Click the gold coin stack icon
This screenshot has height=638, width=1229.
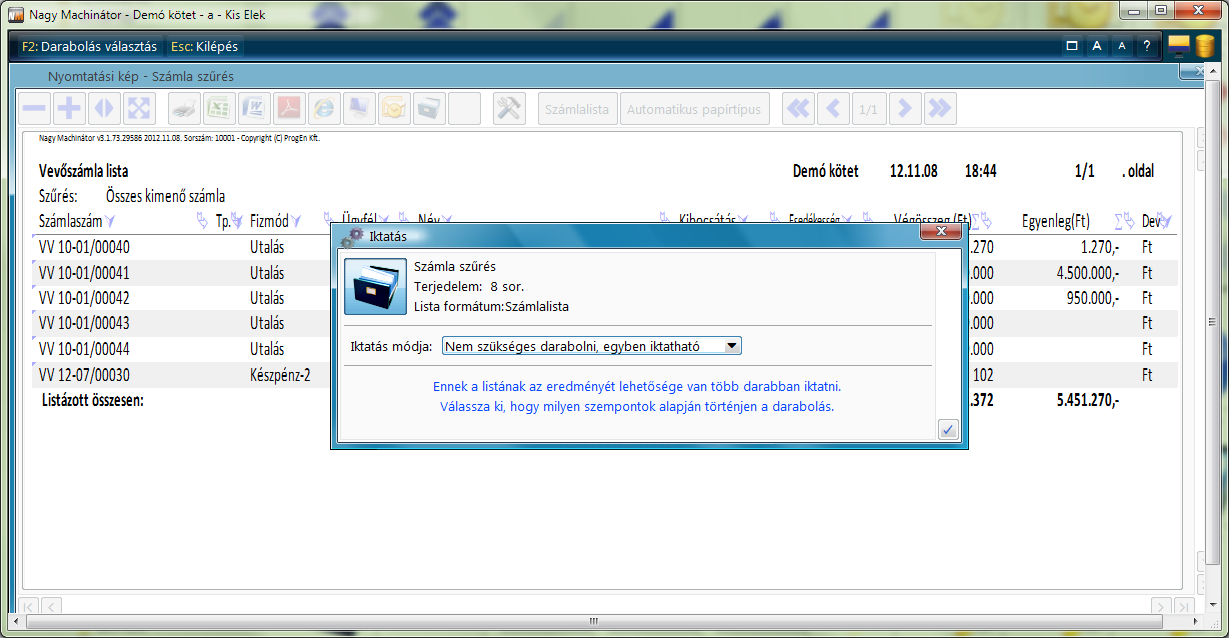1204,46
